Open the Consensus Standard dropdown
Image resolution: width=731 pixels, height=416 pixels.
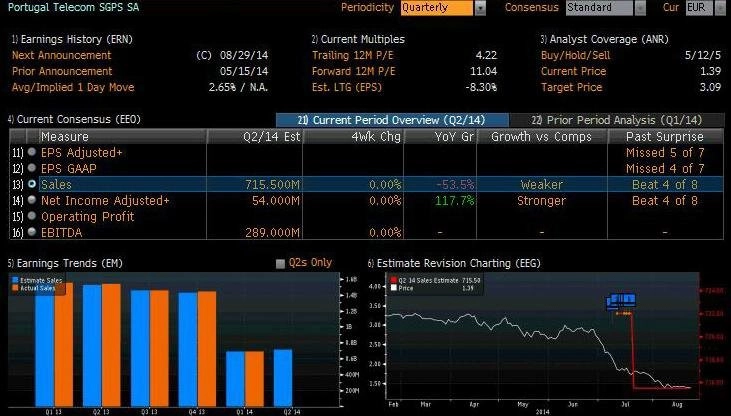pyautogui.click(x=600, y=8)
